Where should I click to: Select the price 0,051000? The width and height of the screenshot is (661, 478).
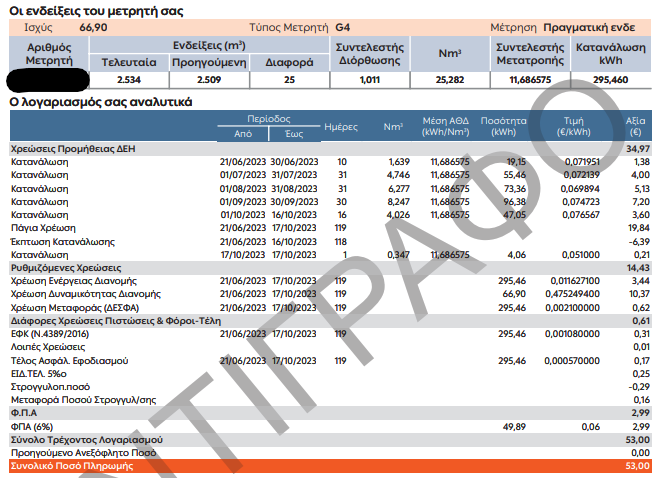pyautogui.click(x=581, y=255)
